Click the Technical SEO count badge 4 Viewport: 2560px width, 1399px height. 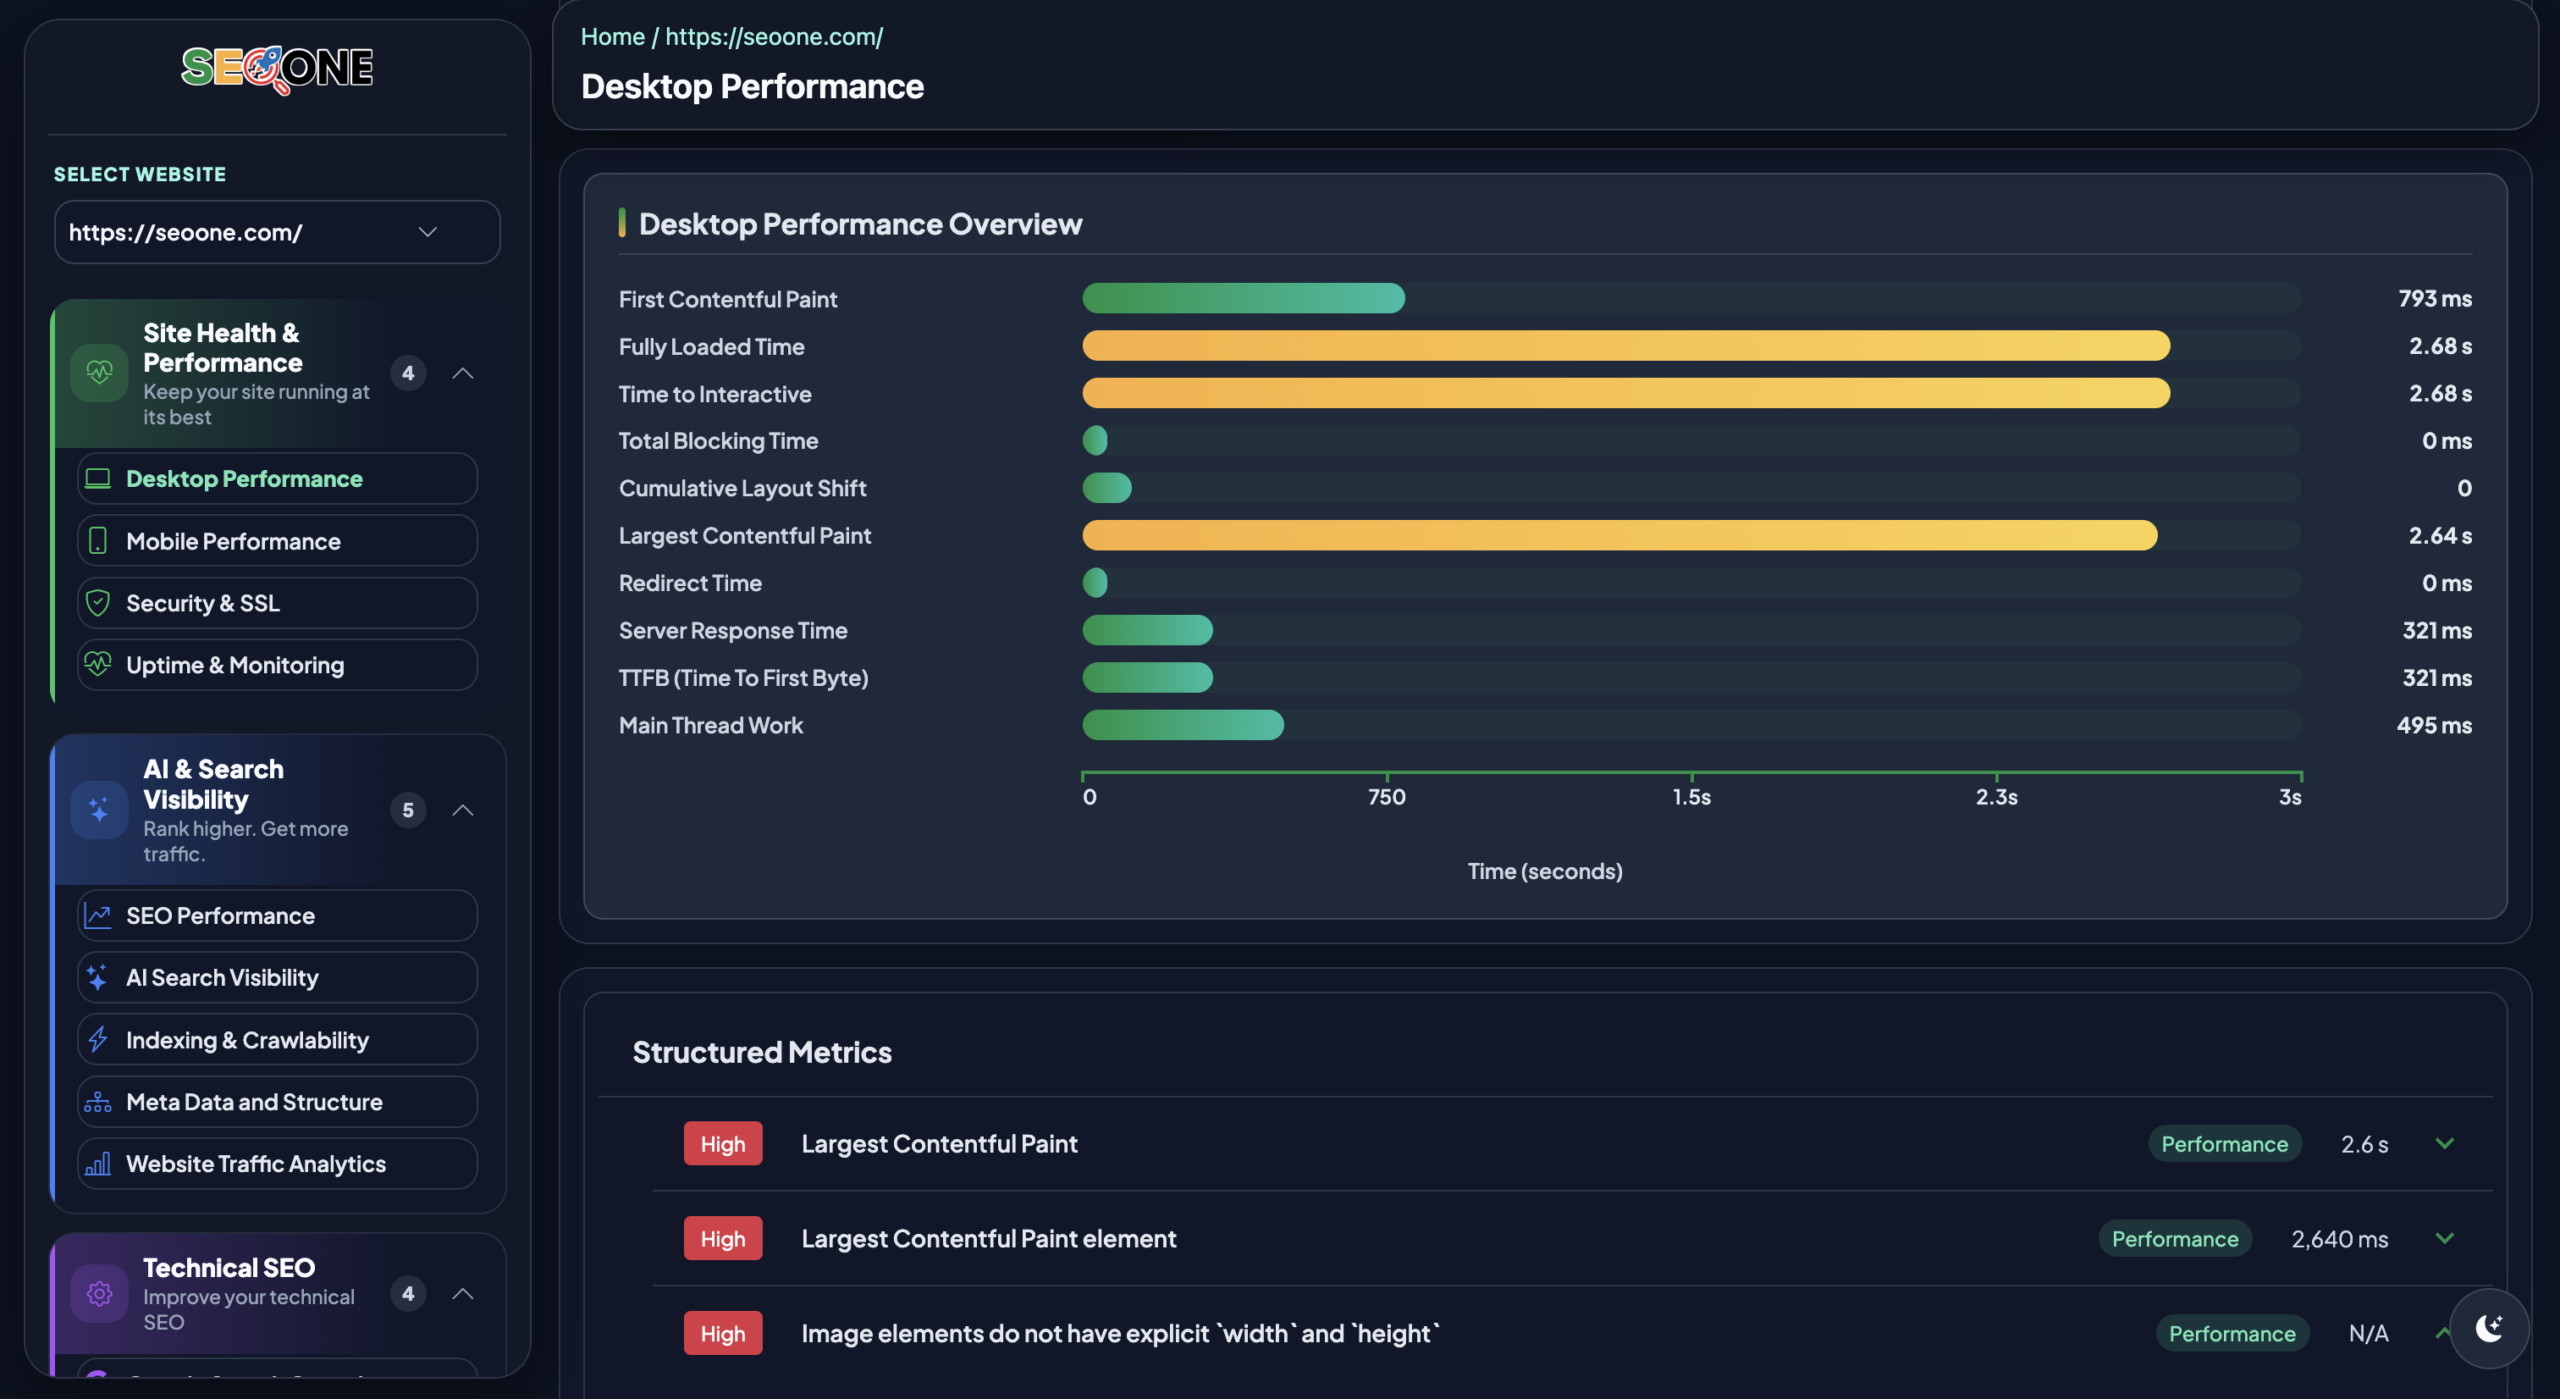tap(408, 1294)
